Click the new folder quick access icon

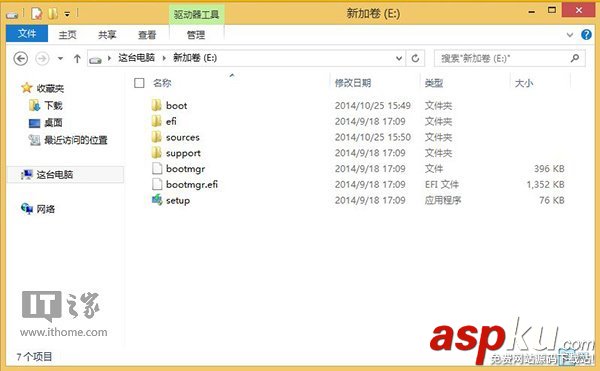tap(52, 14)
